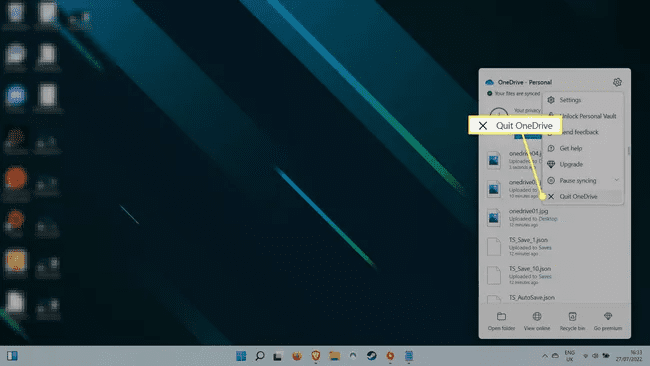Follow the Saves link under TS_Save_1.json
The image size is (650, 366).
[x=545, y=247]
